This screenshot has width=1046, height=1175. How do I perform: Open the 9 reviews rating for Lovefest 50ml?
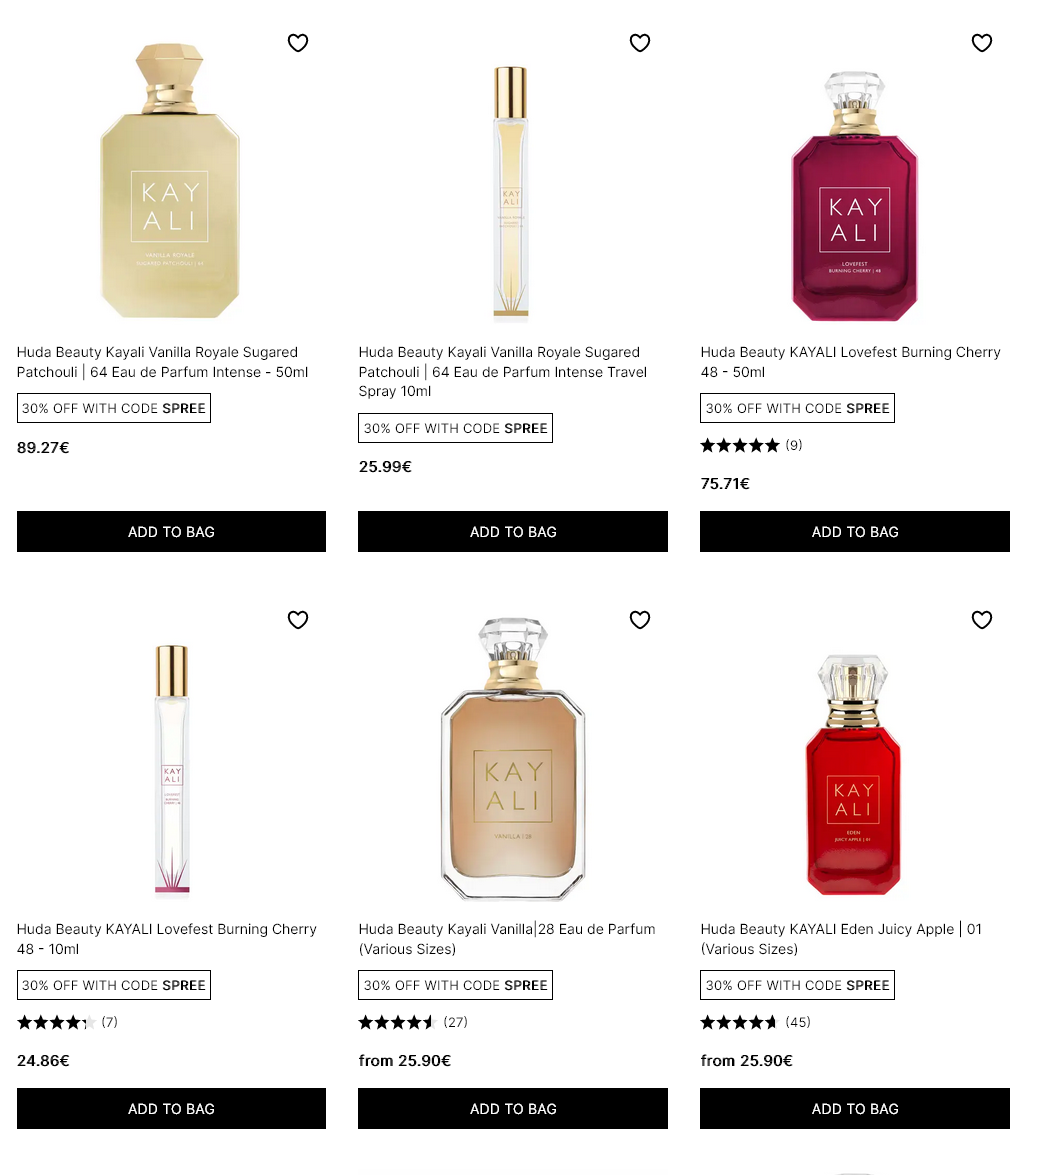(x=752, y=446)
